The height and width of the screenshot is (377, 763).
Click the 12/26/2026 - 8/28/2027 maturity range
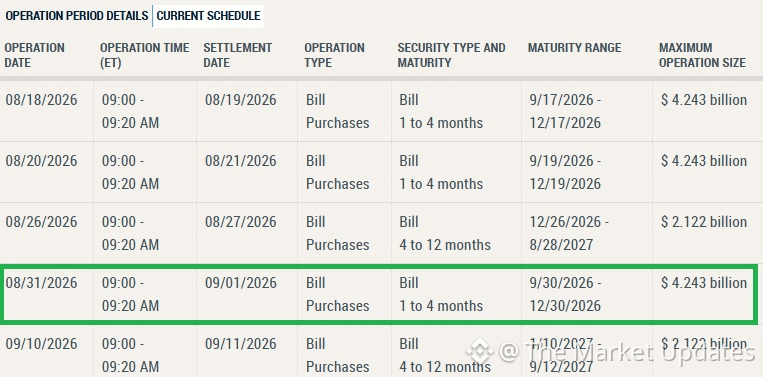pos(569,233)
